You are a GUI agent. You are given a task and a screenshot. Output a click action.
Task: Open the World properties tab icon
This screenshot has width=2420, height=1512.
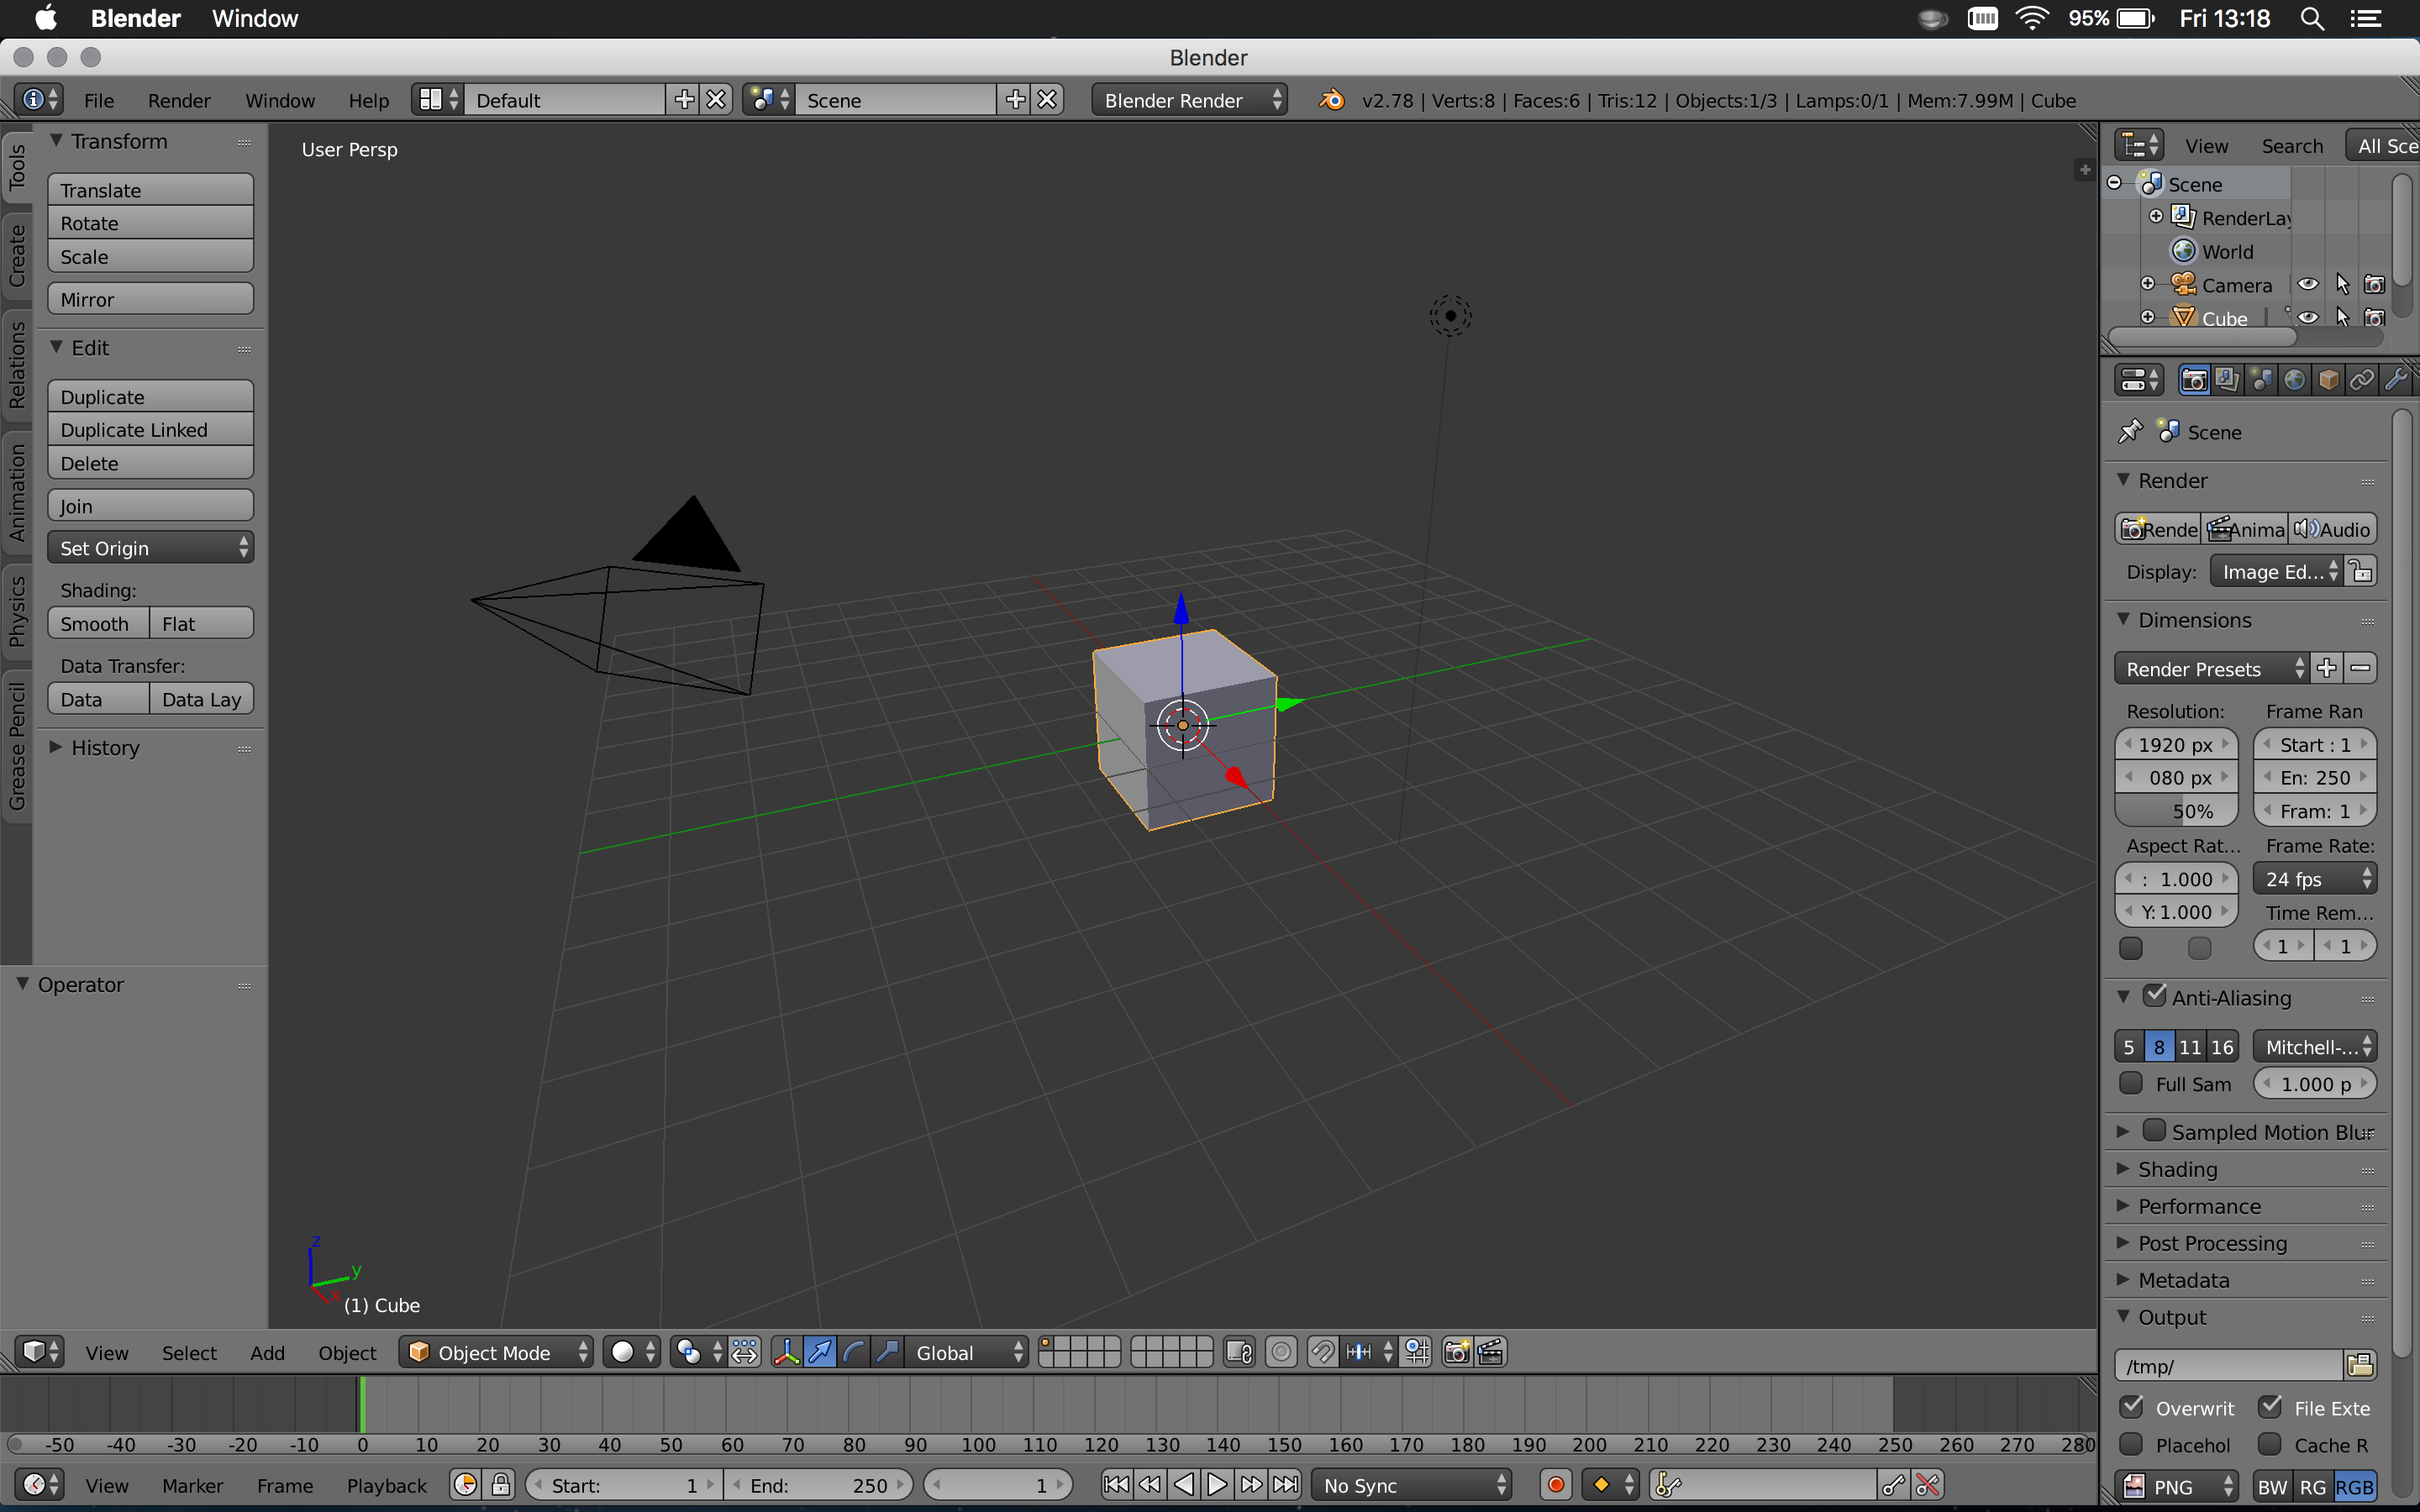pos(2294,380)
